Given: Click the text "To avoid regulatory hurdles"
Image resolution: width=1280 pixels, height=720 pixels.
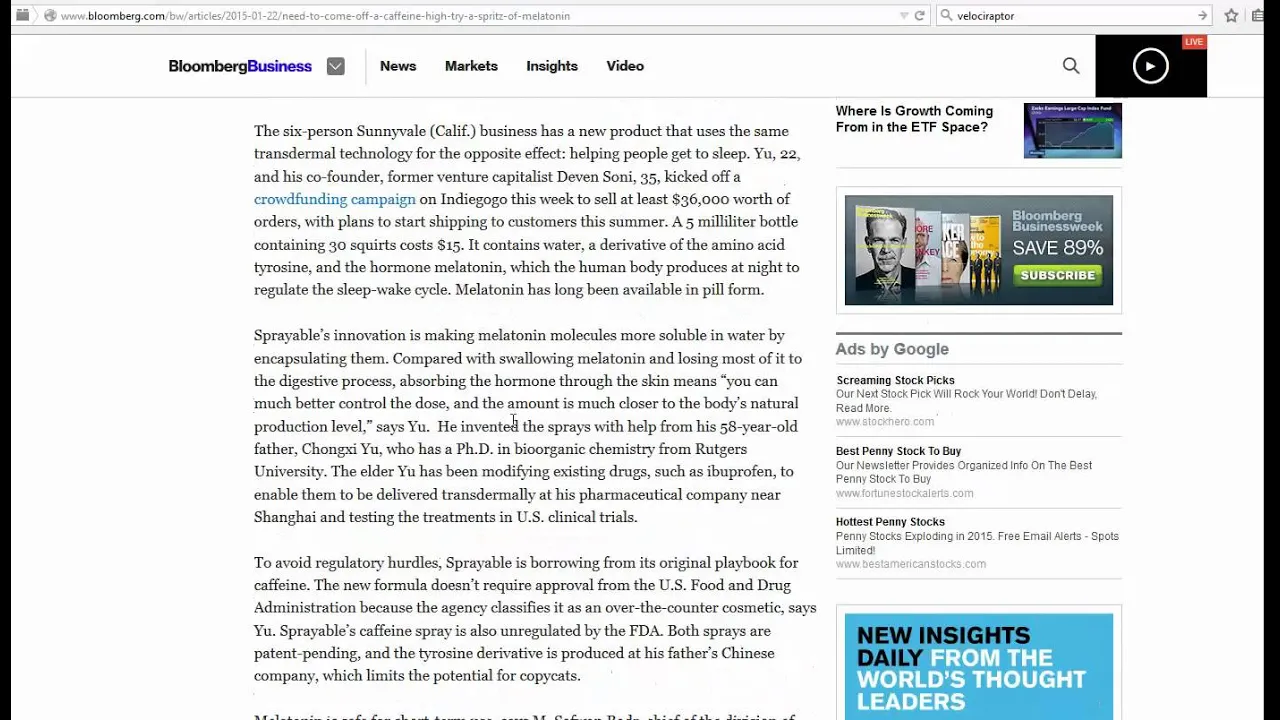Looking at the screenshot, I should click(347, 563).
